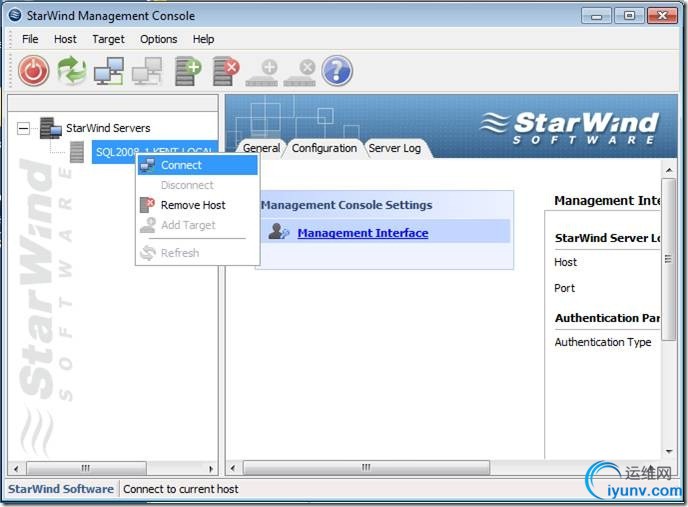
Task: Click the greyed add target toolbar icon
Action: click(x=262, y=73)
